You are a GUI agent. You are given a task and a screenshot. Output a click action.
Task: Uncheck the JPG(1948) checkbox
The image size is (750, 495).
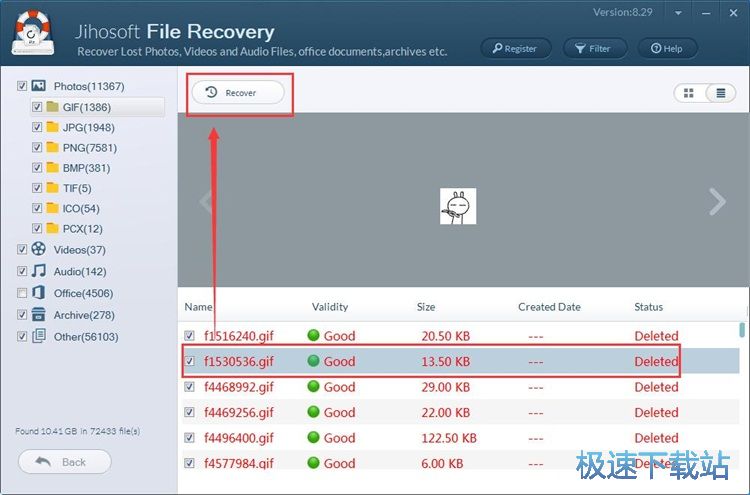tap(37, 127)
